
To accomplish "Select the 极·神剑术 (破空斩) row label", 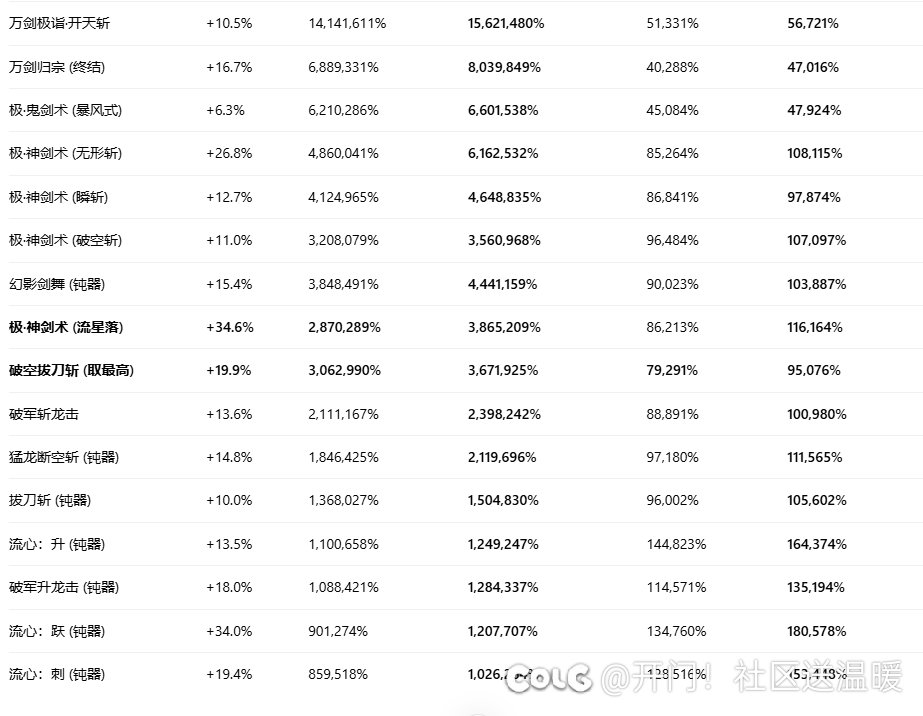I will click(x=65, y=240).
